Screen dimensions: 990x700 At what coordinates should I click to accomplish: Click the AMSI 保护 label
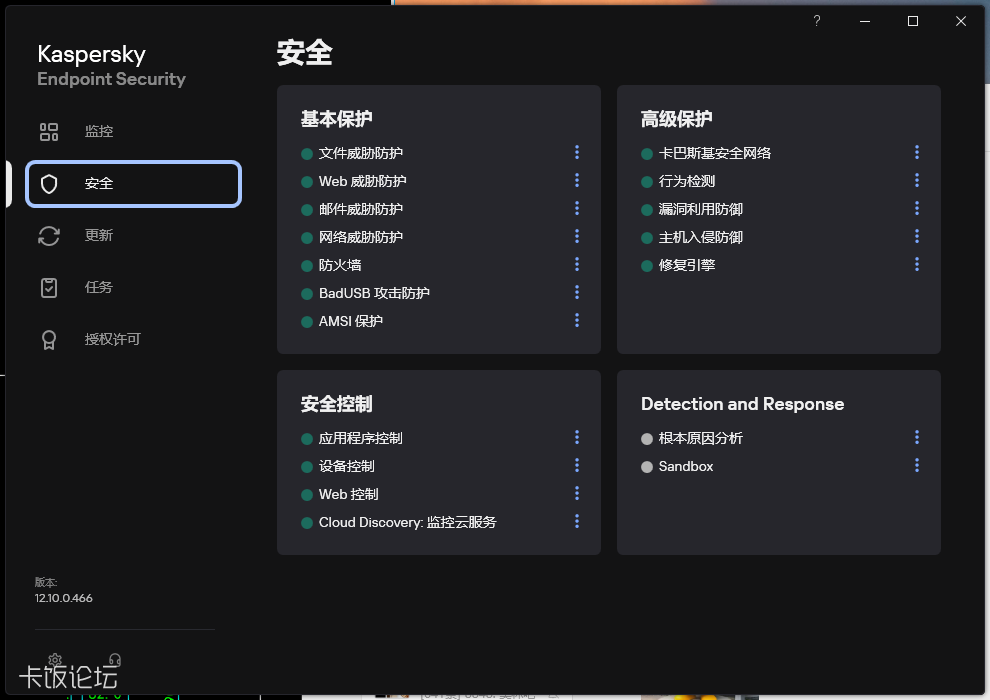pos(350,321)
